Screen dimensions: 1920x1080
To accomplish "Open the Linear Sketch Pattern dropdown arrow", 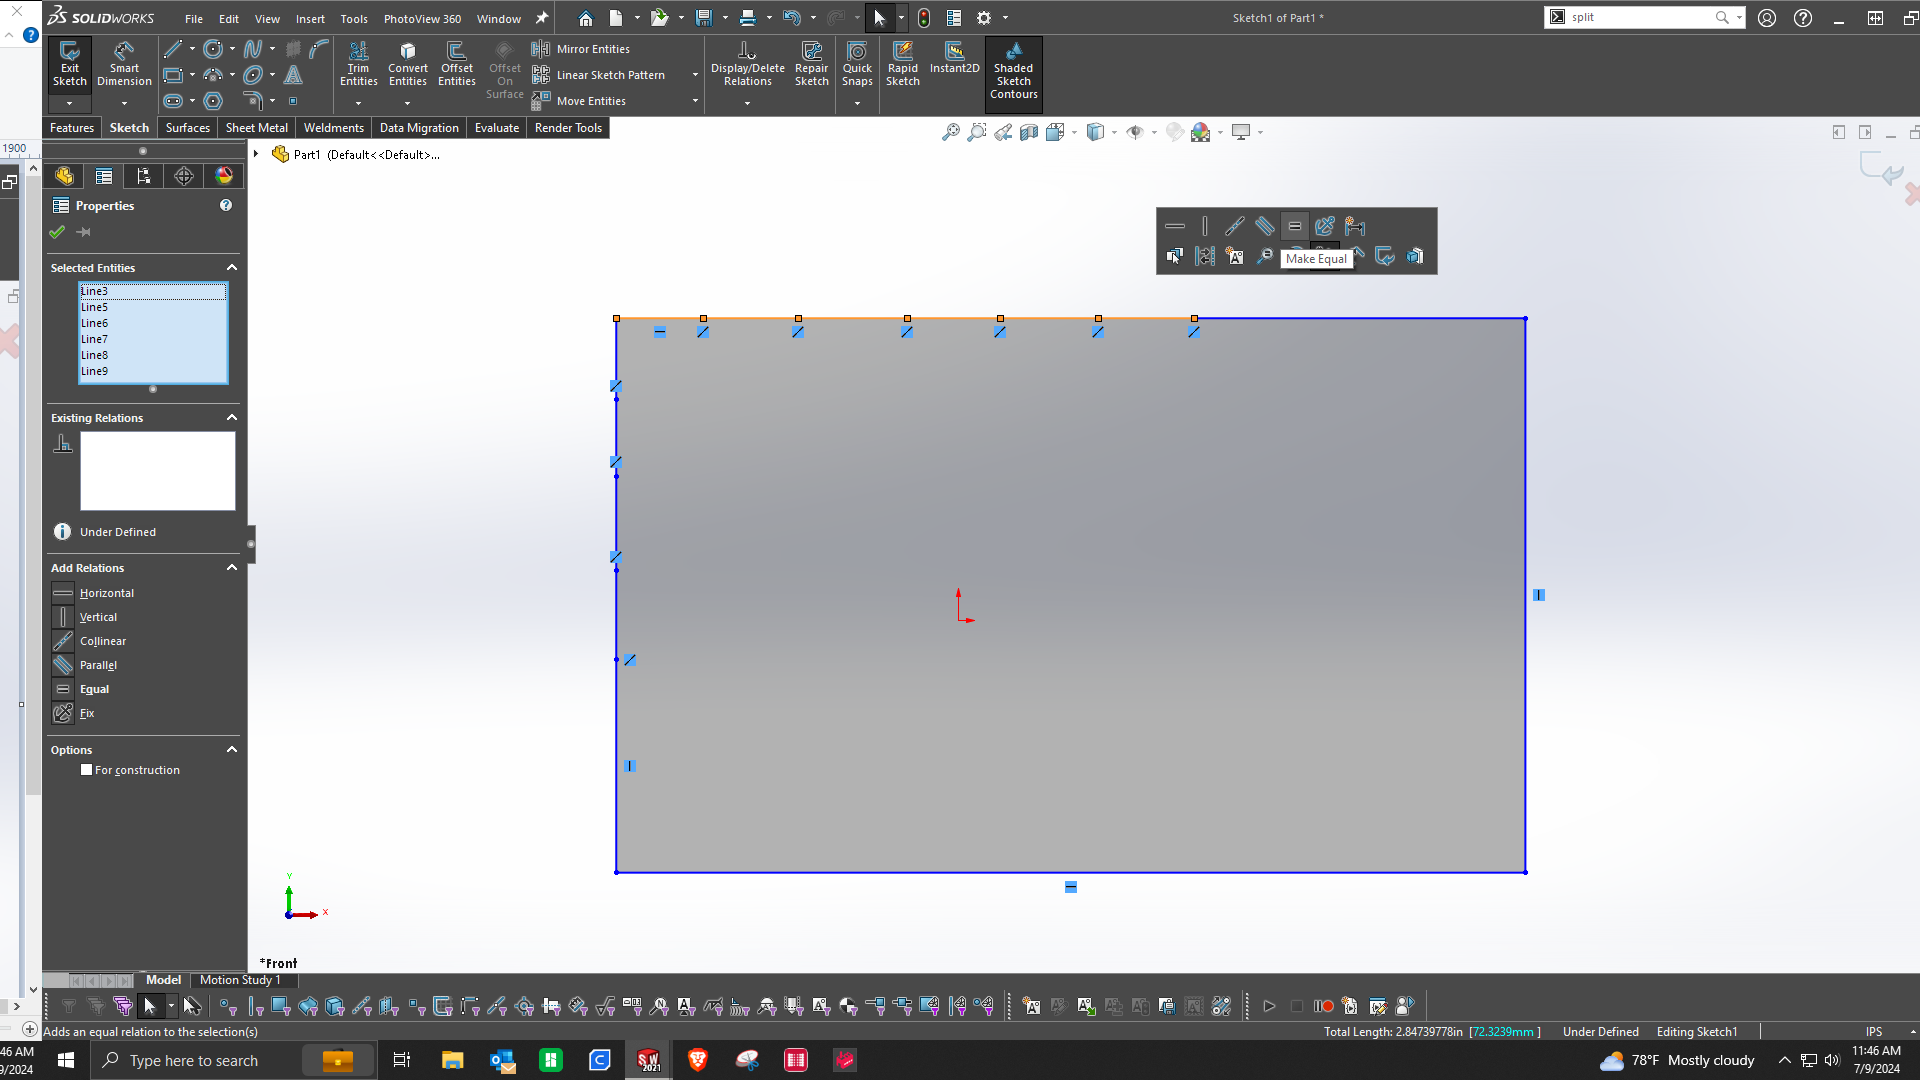I will click(695, 75).
